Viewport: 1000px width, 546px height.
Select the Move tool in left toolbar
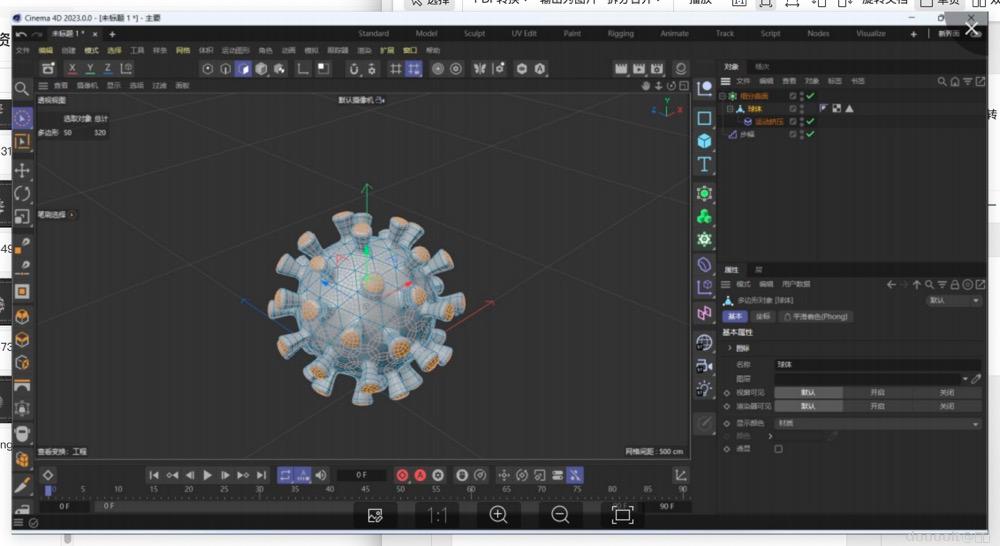[22, 170]
